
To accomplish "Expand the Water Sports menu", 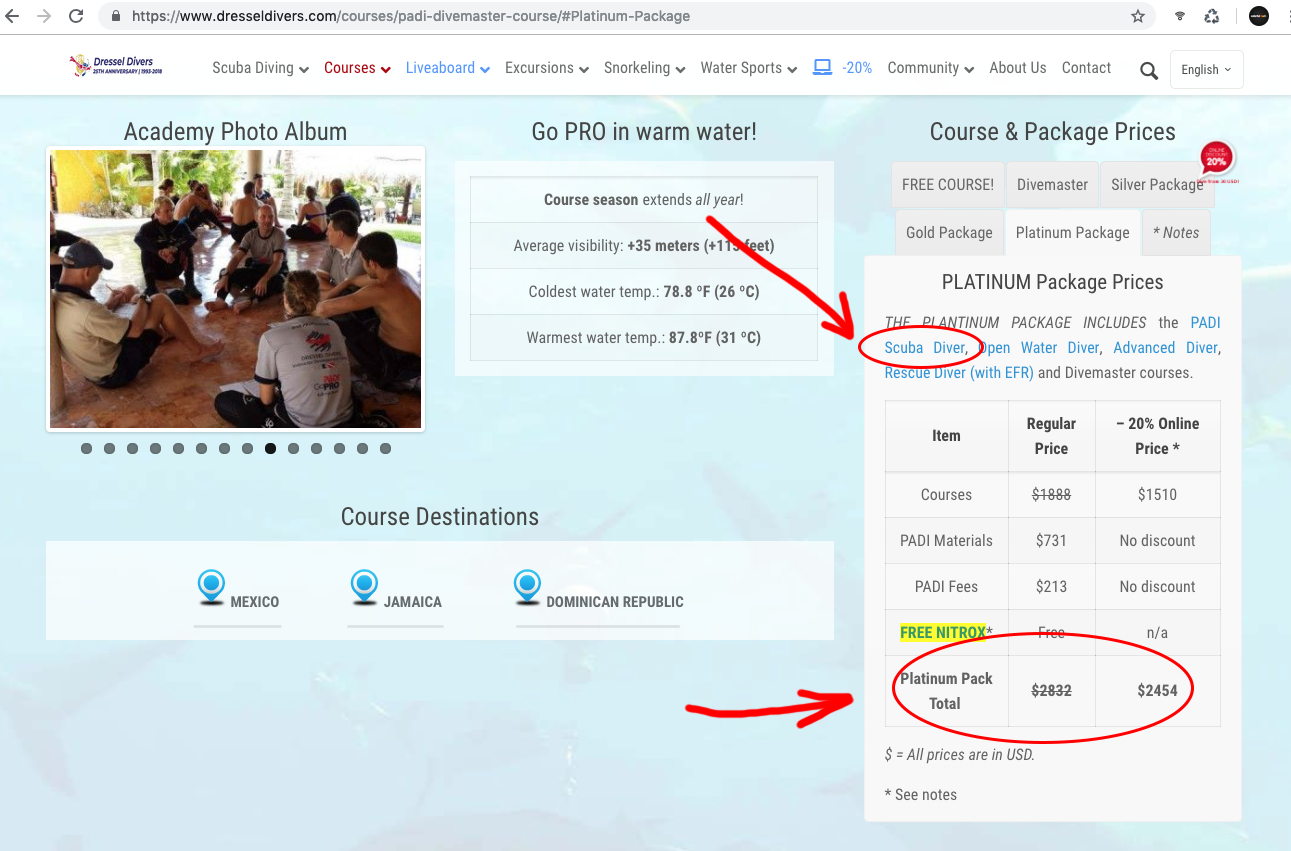I will (749, 68).
